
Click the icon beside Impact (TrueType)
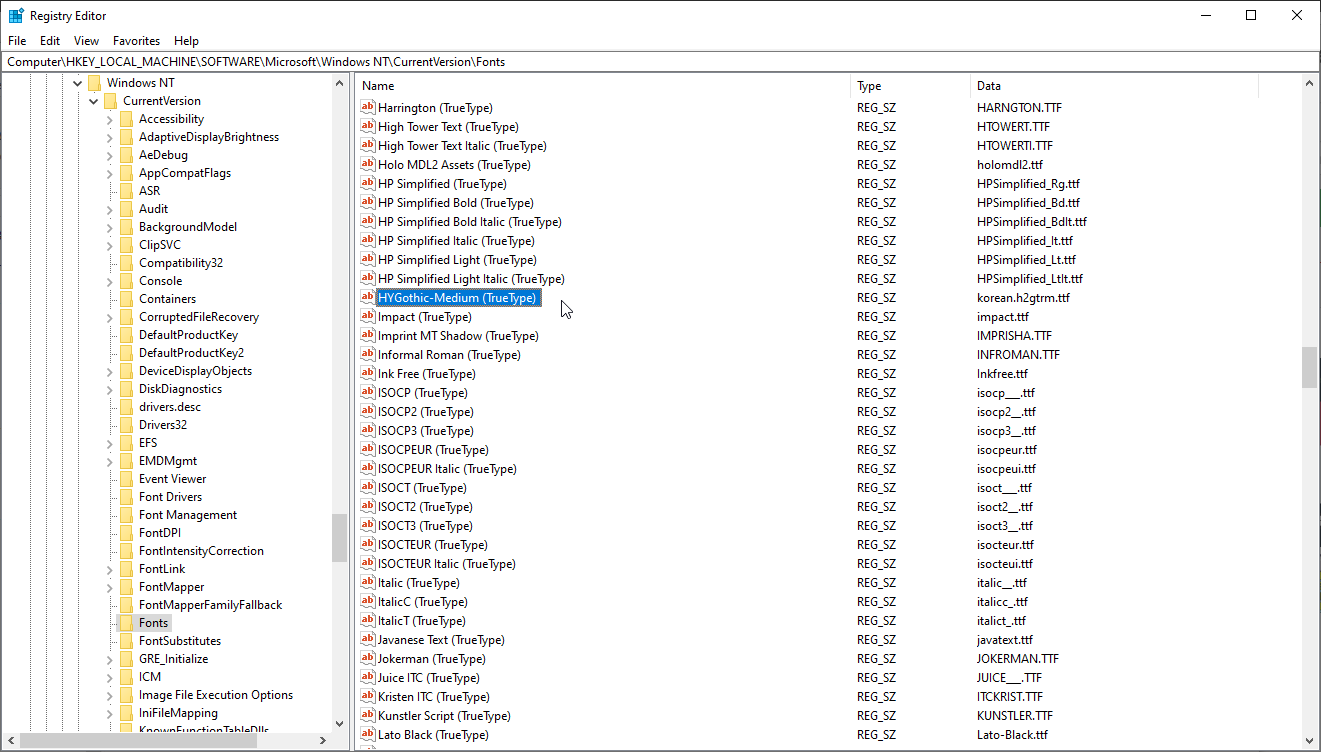click(368, 316)
